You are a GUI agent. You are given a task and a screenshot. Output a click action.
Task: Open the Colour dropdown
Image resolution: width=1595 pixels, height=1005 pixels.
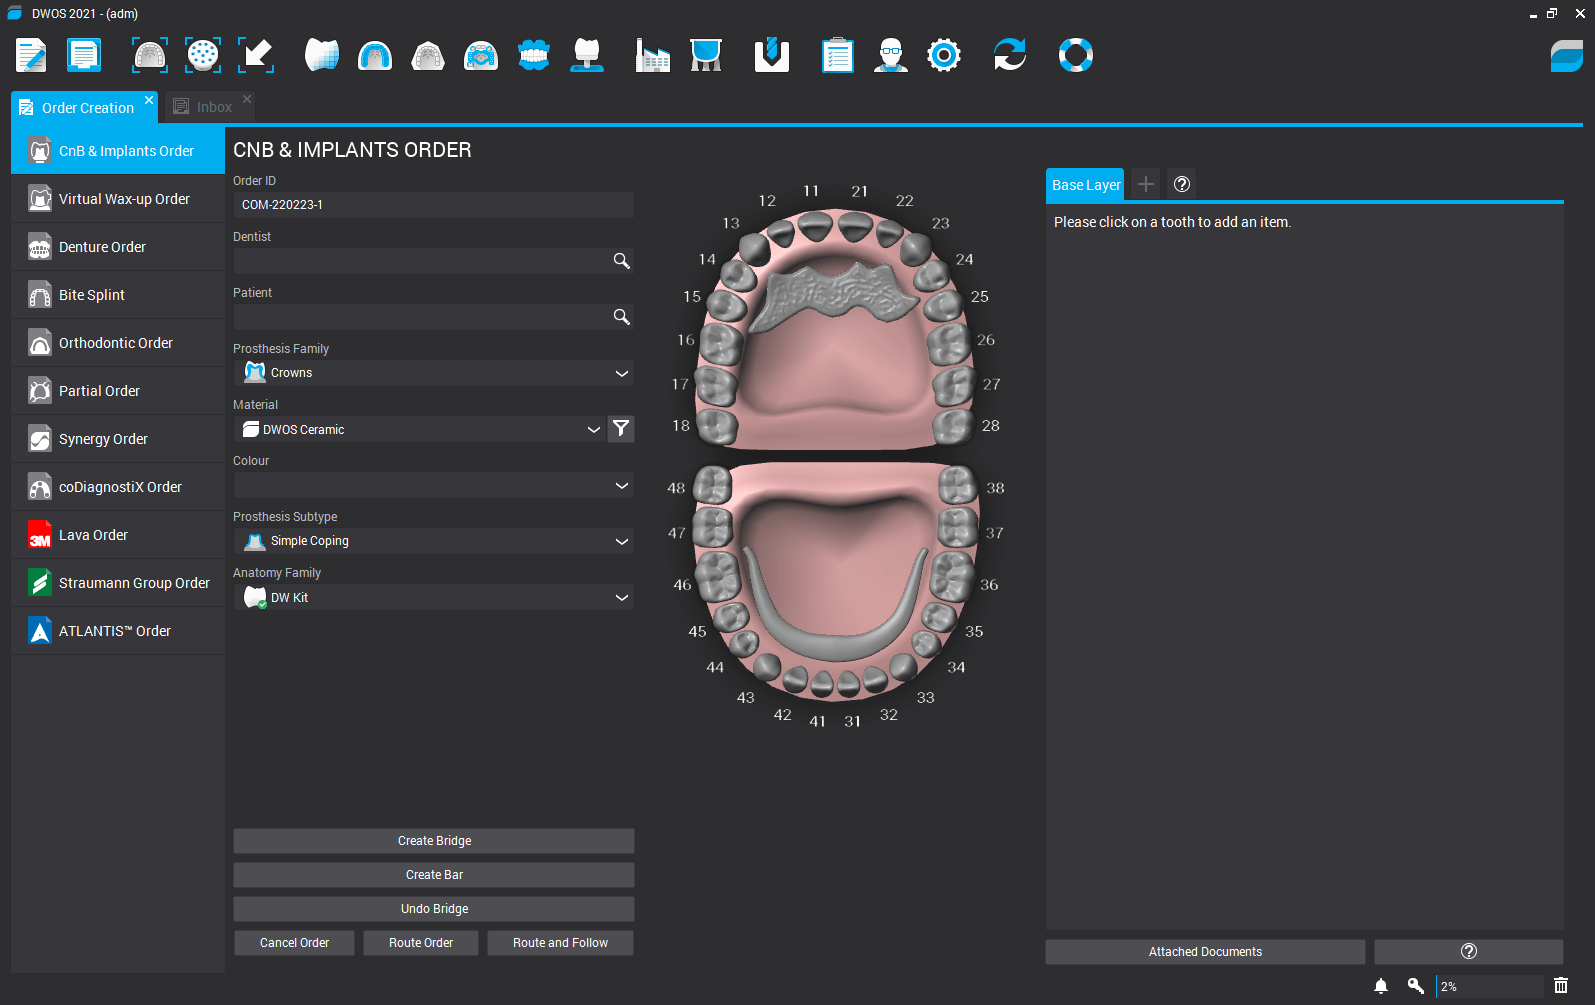[434, 485]
